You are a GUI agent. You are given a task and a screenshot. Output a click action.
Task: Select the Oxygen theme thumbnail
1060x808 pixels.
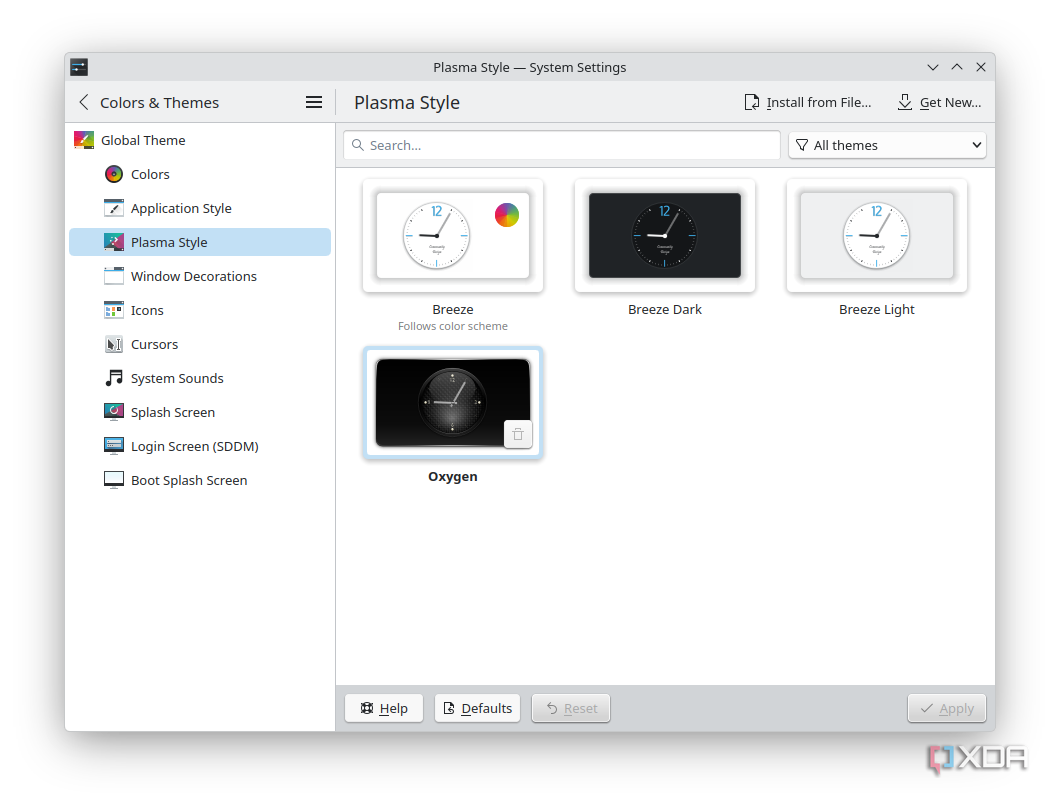point(452,402)
